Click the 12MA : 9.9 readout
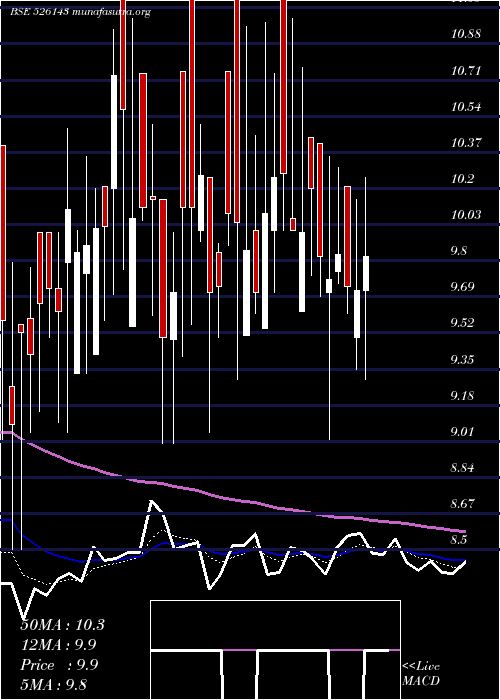This screenshot has width=500, height=700. [x=58, y=645]
